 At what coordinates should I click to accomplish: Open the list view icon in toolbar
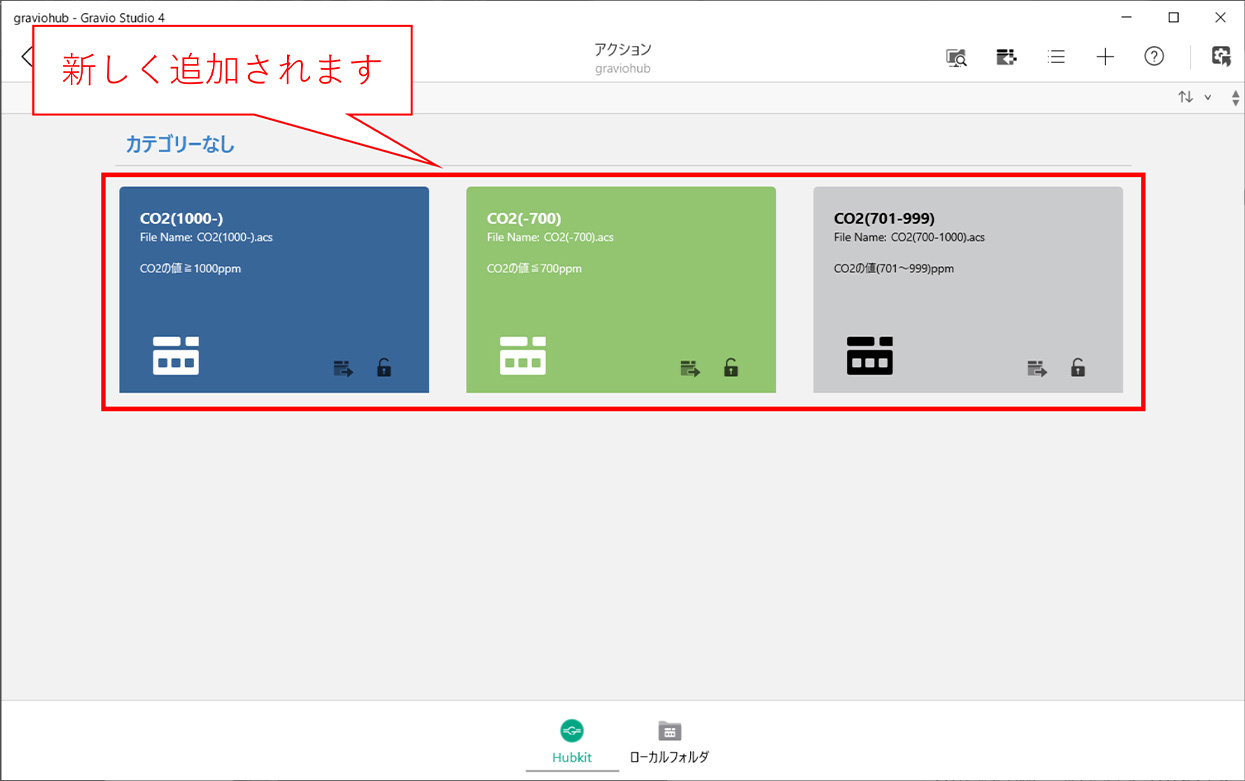(x=1056, y=57)
